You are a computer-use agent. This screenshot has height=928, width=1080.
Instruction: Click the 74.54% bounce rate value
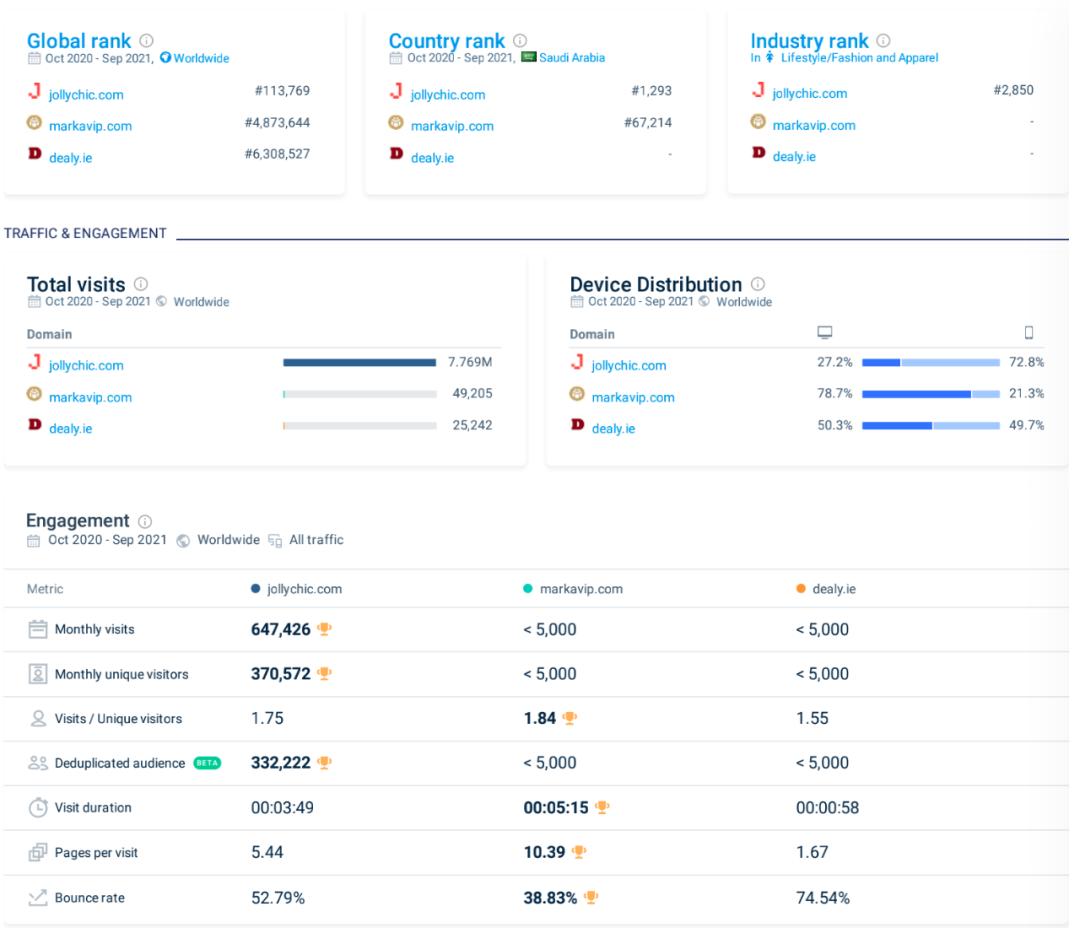point(822,898)
